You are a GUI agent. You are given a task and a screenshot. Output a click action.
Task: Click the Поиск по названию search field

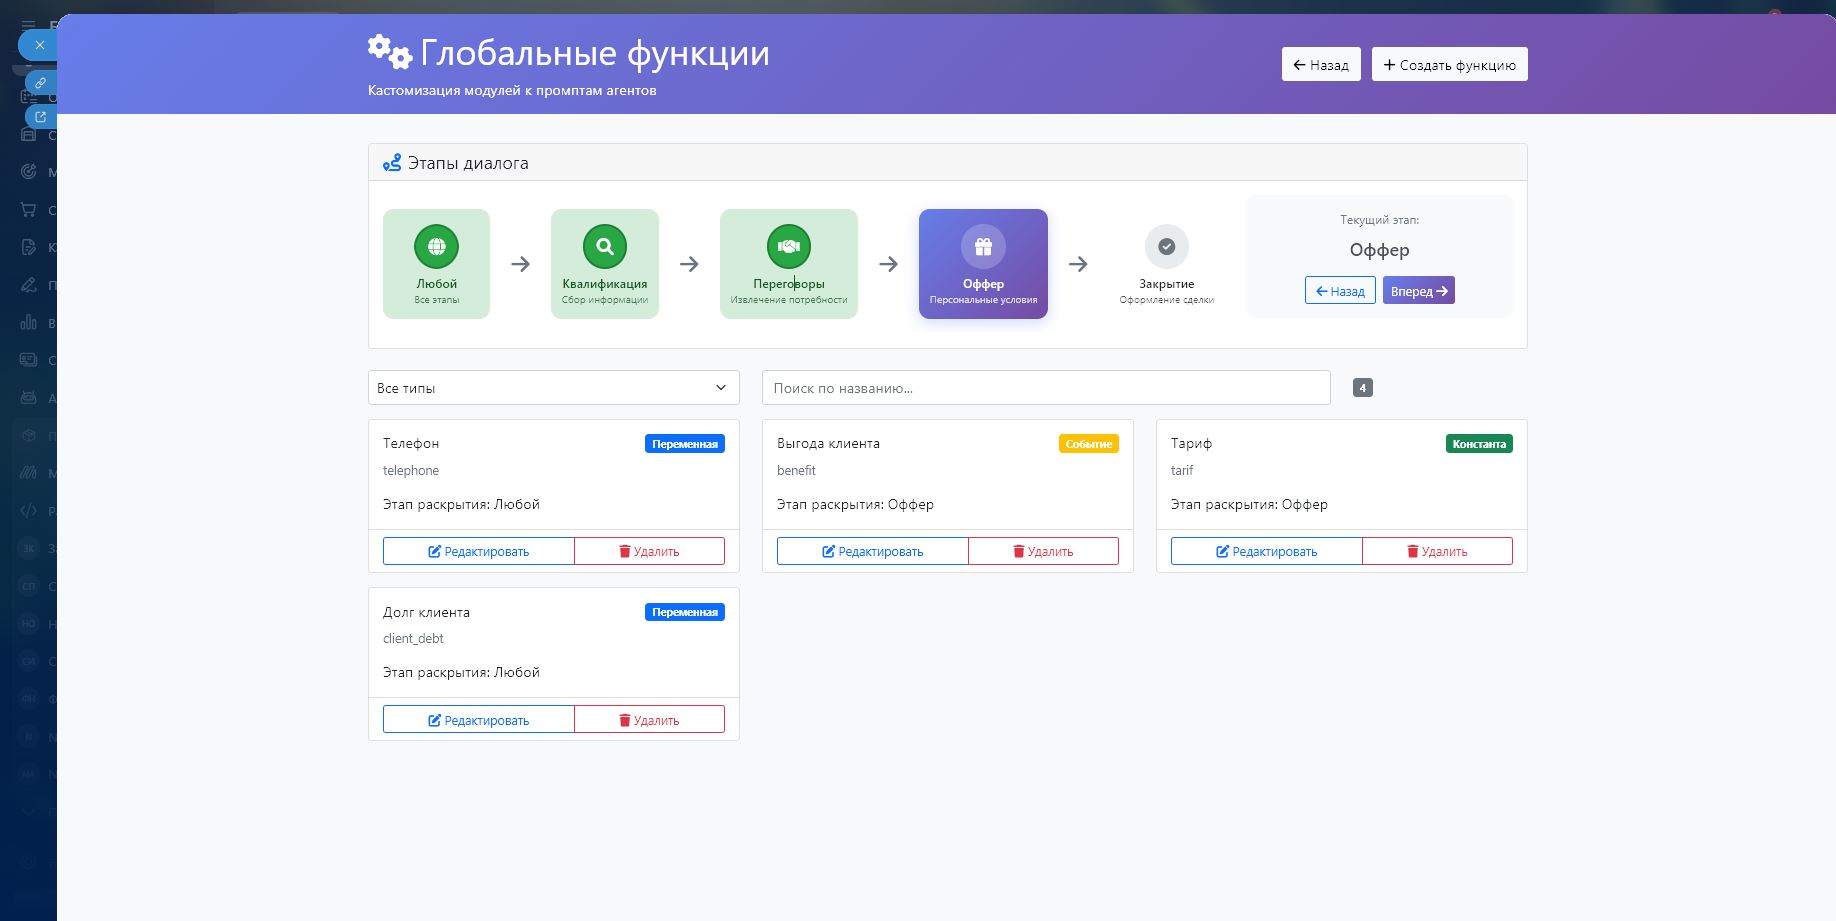[x=1045, y=388]
